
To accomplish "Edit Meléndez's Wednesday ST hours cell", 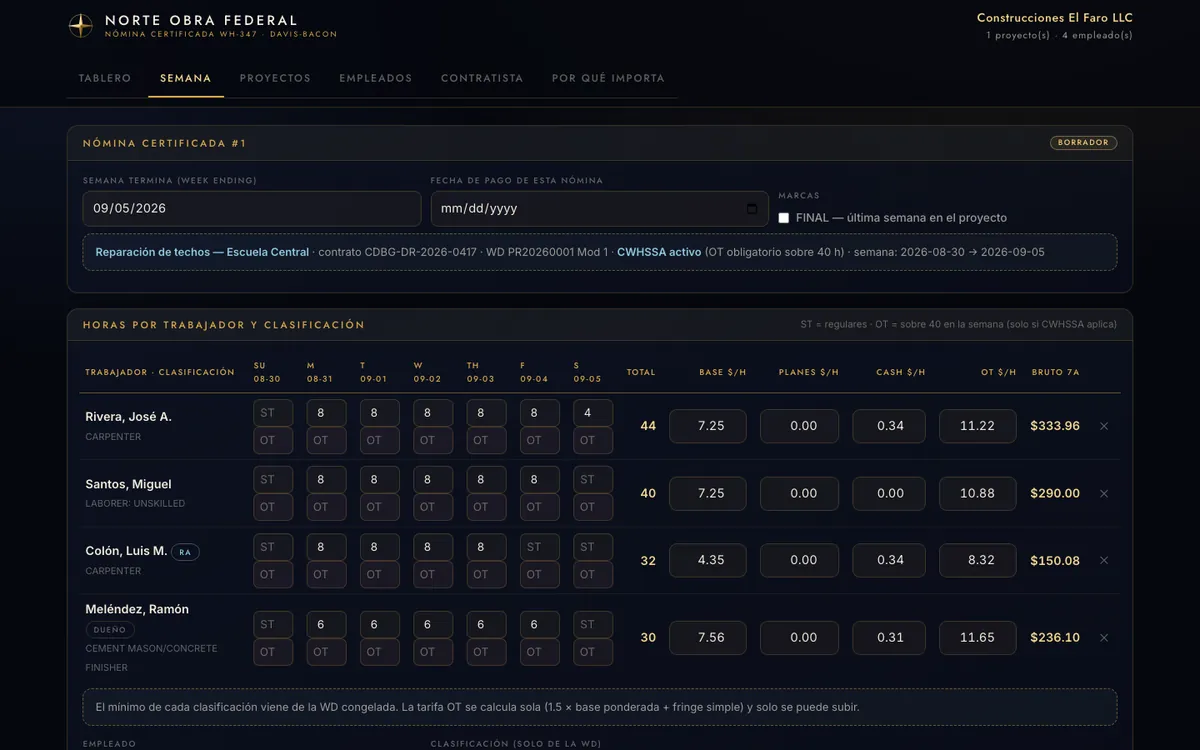I will (x=433, y=625).
